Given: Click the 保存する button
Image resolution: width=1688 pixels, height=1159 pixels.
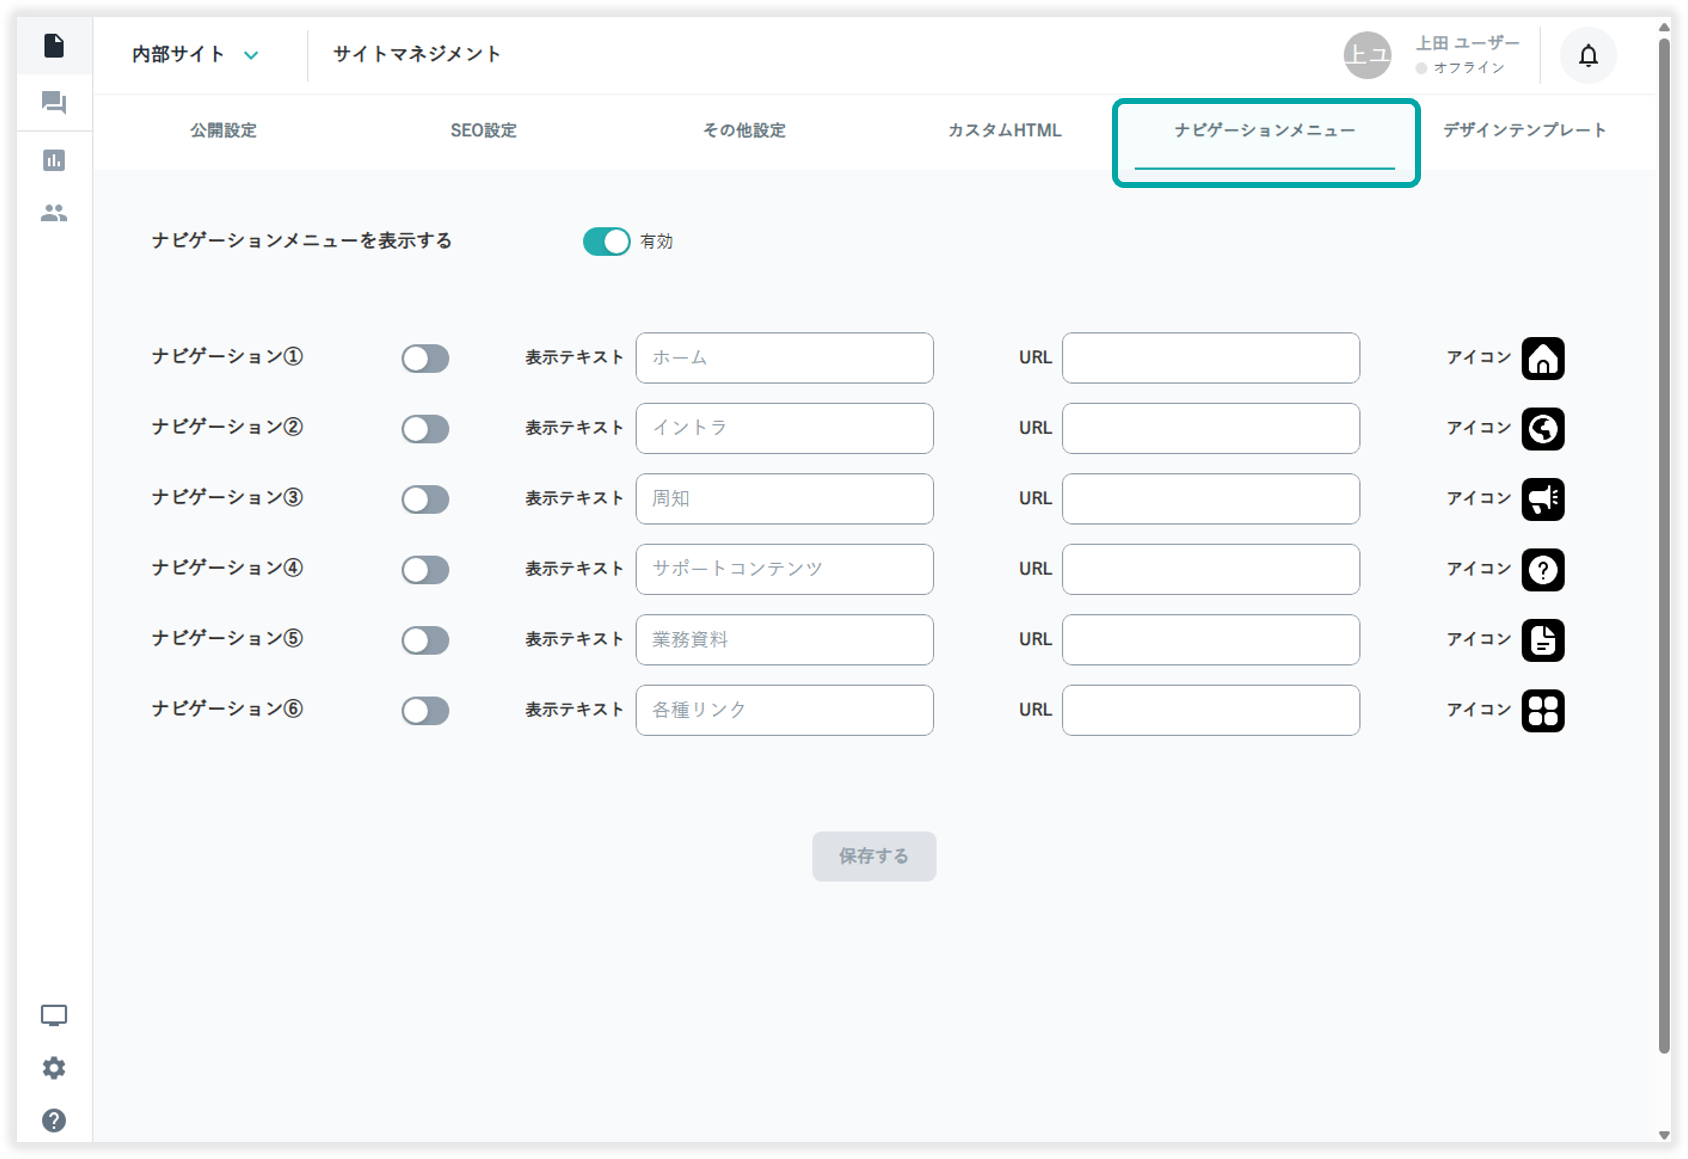Looking at the screenshot, I should (x=873, y=856).
